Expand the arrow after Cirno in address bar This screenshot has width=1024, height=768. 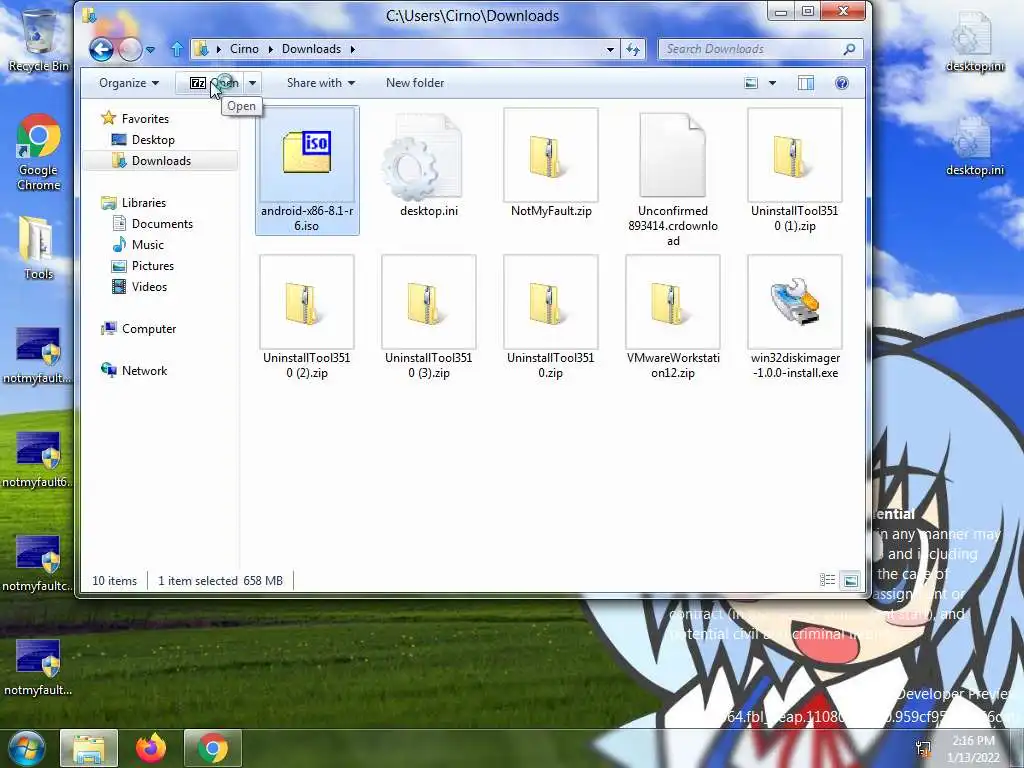tap(270, 49)
